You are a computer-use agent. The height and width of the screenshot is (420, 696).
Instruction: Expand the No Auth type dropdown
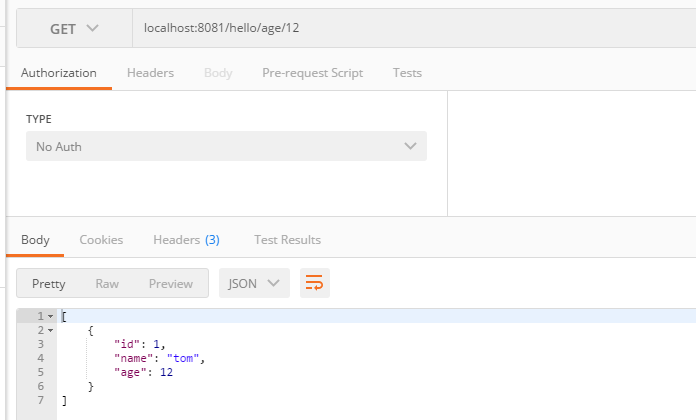pos(226,146)
